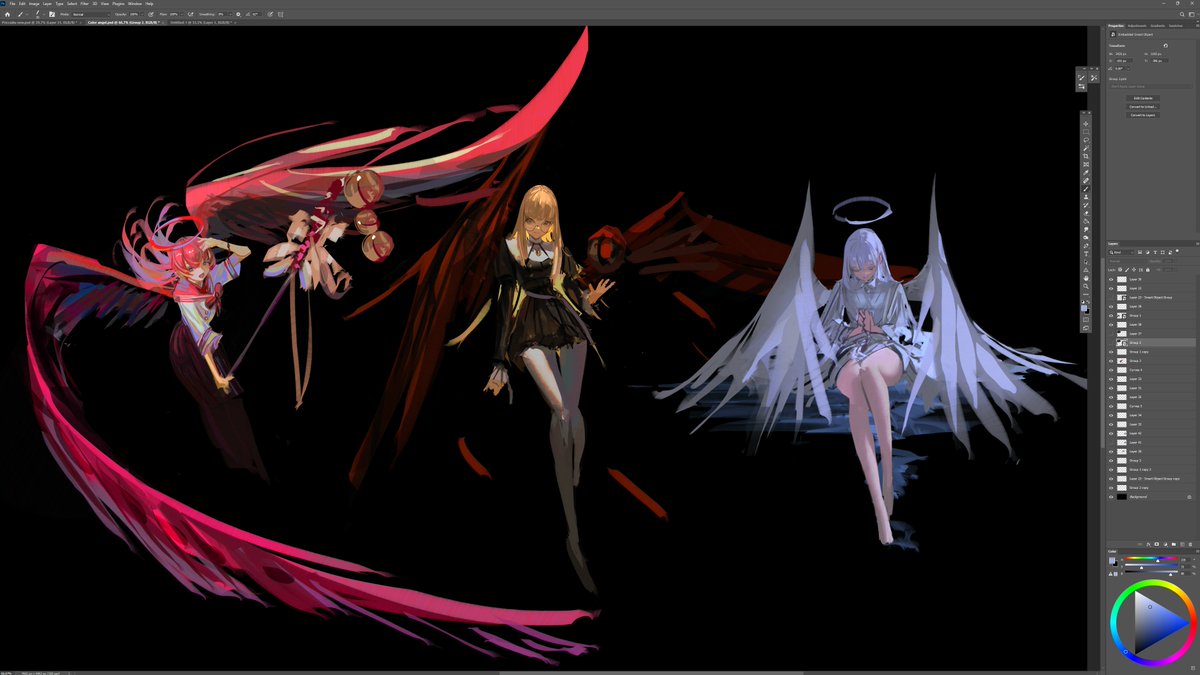Click the foreground color swatch in toolbar
1200x675 pixels.
(1084, 307)
